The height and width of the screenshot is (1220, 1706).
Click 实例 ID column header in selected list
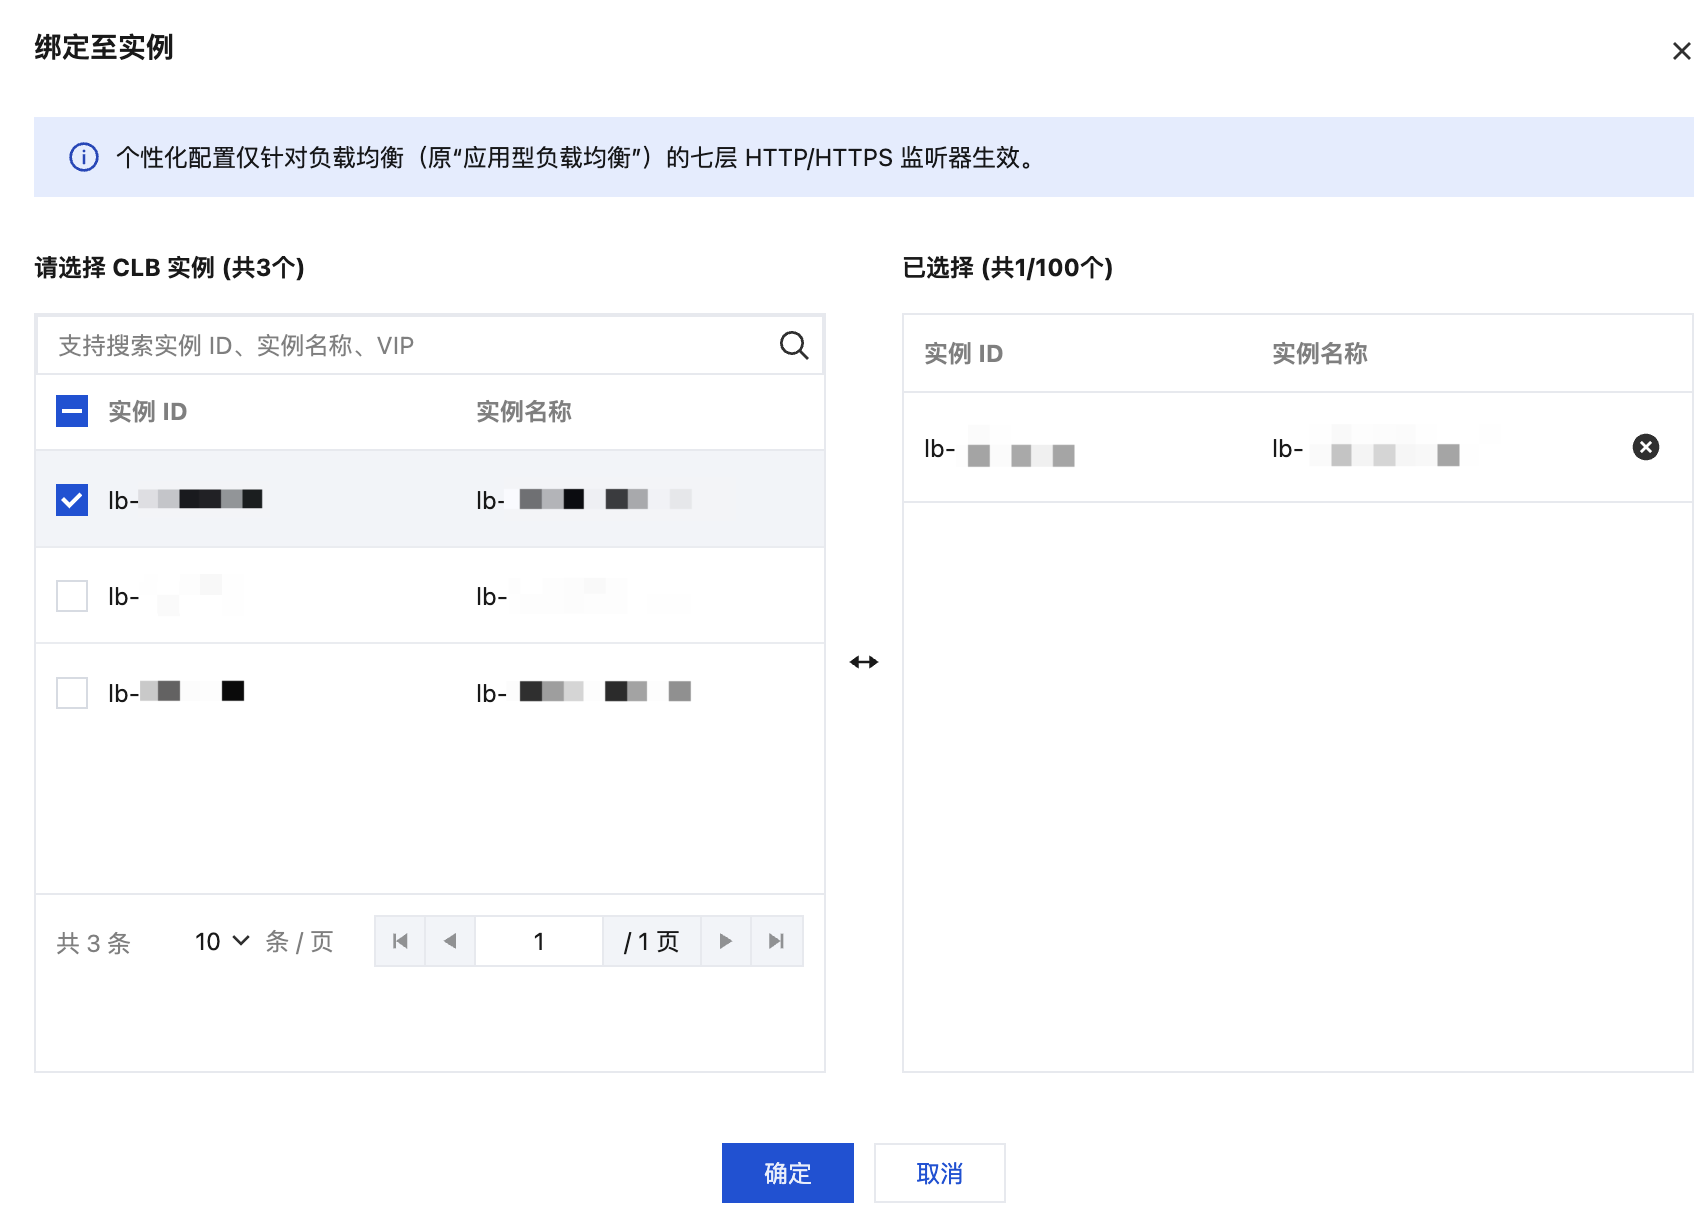[963, 353]
